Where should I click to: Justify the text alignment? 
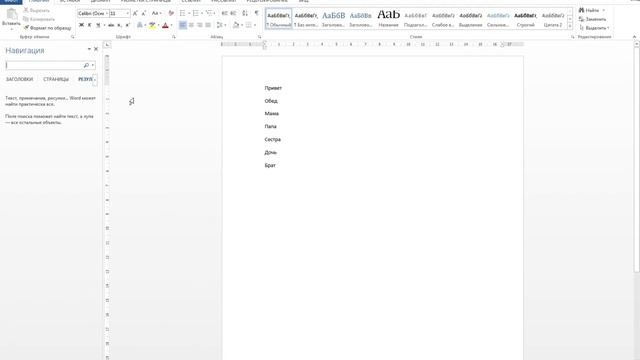tap(208, 25)
